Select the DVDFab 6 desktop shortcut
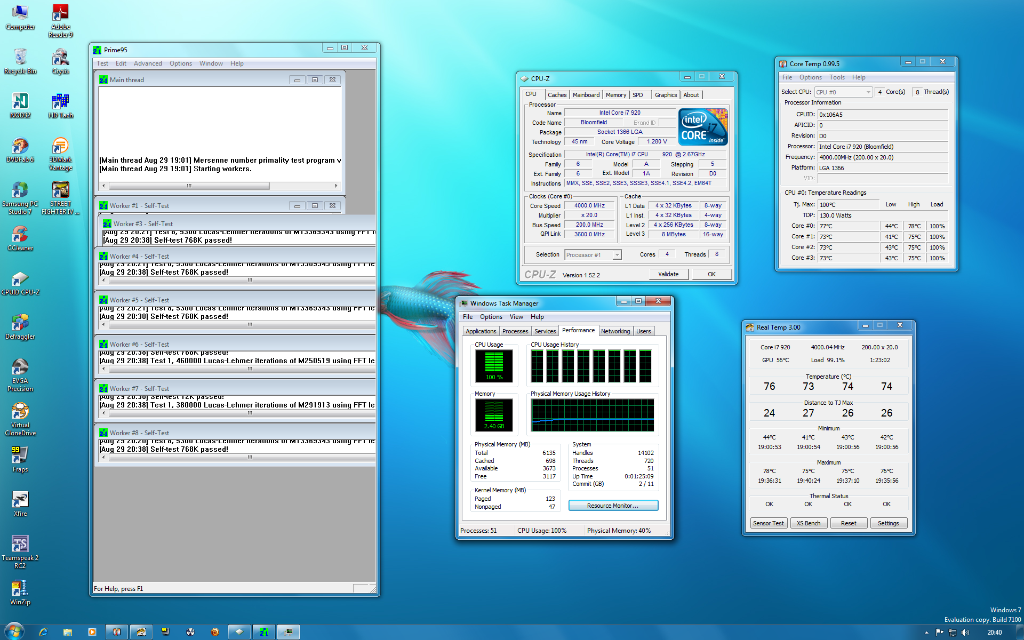1024x640 pixels. (20, 150)
